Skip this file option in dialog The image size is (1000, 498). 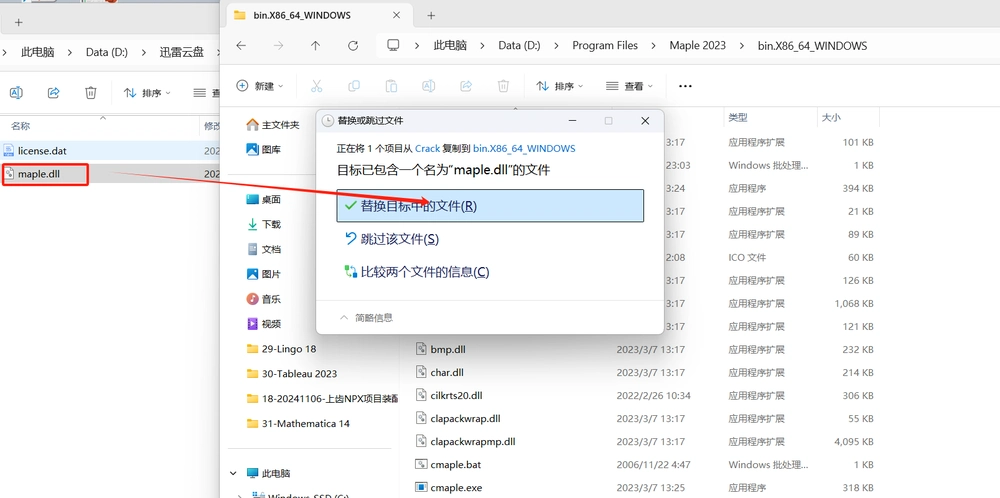391,239
